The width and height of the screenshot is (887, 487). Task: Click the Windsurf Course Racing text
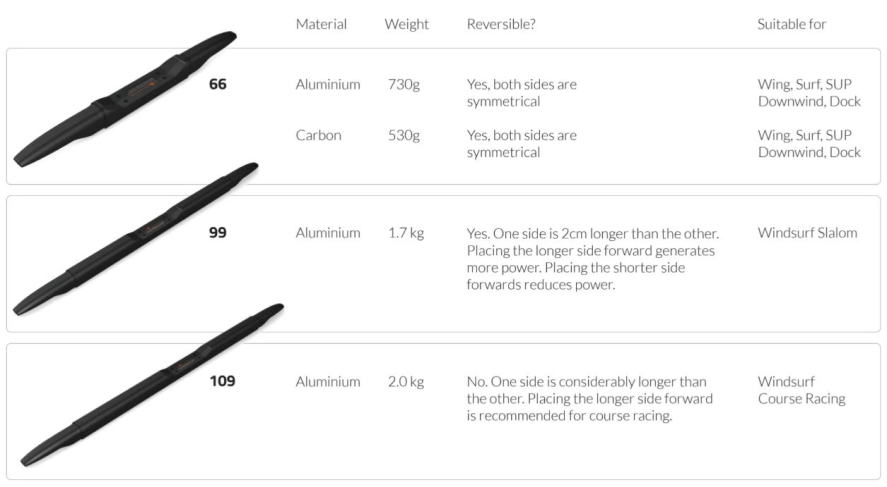tap(801, 390)
